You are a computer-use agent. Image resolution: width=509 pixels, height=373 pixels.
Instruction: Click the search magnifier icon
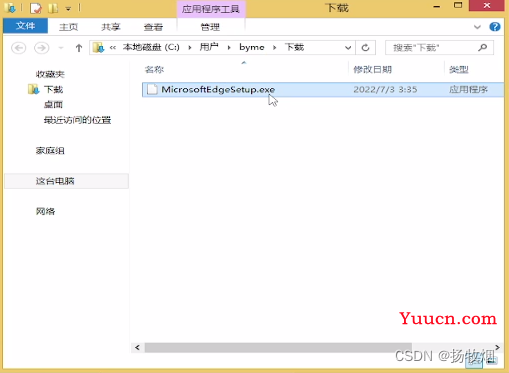click(x=482, y=48)
